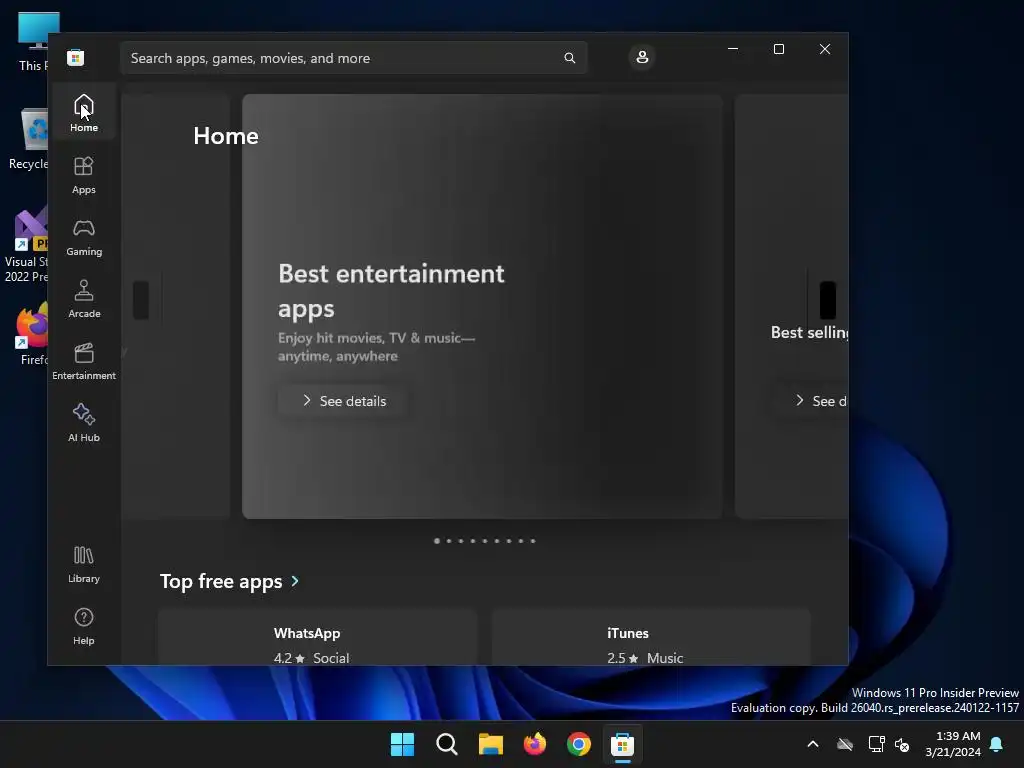Open the iTunes app card
Viewport: 1024px width, 768px height.
tap(650, 637)
